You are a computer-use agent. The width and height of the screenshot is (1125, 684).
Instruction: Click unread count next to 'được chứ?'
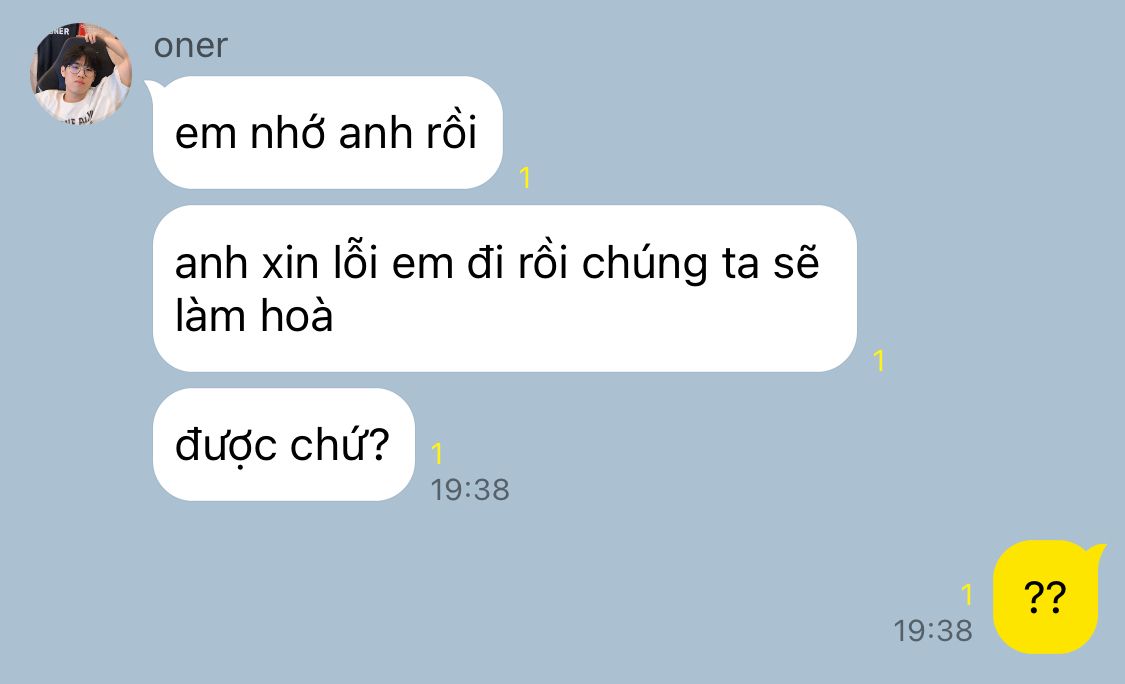pyautogui.click(x=437, y=453)
